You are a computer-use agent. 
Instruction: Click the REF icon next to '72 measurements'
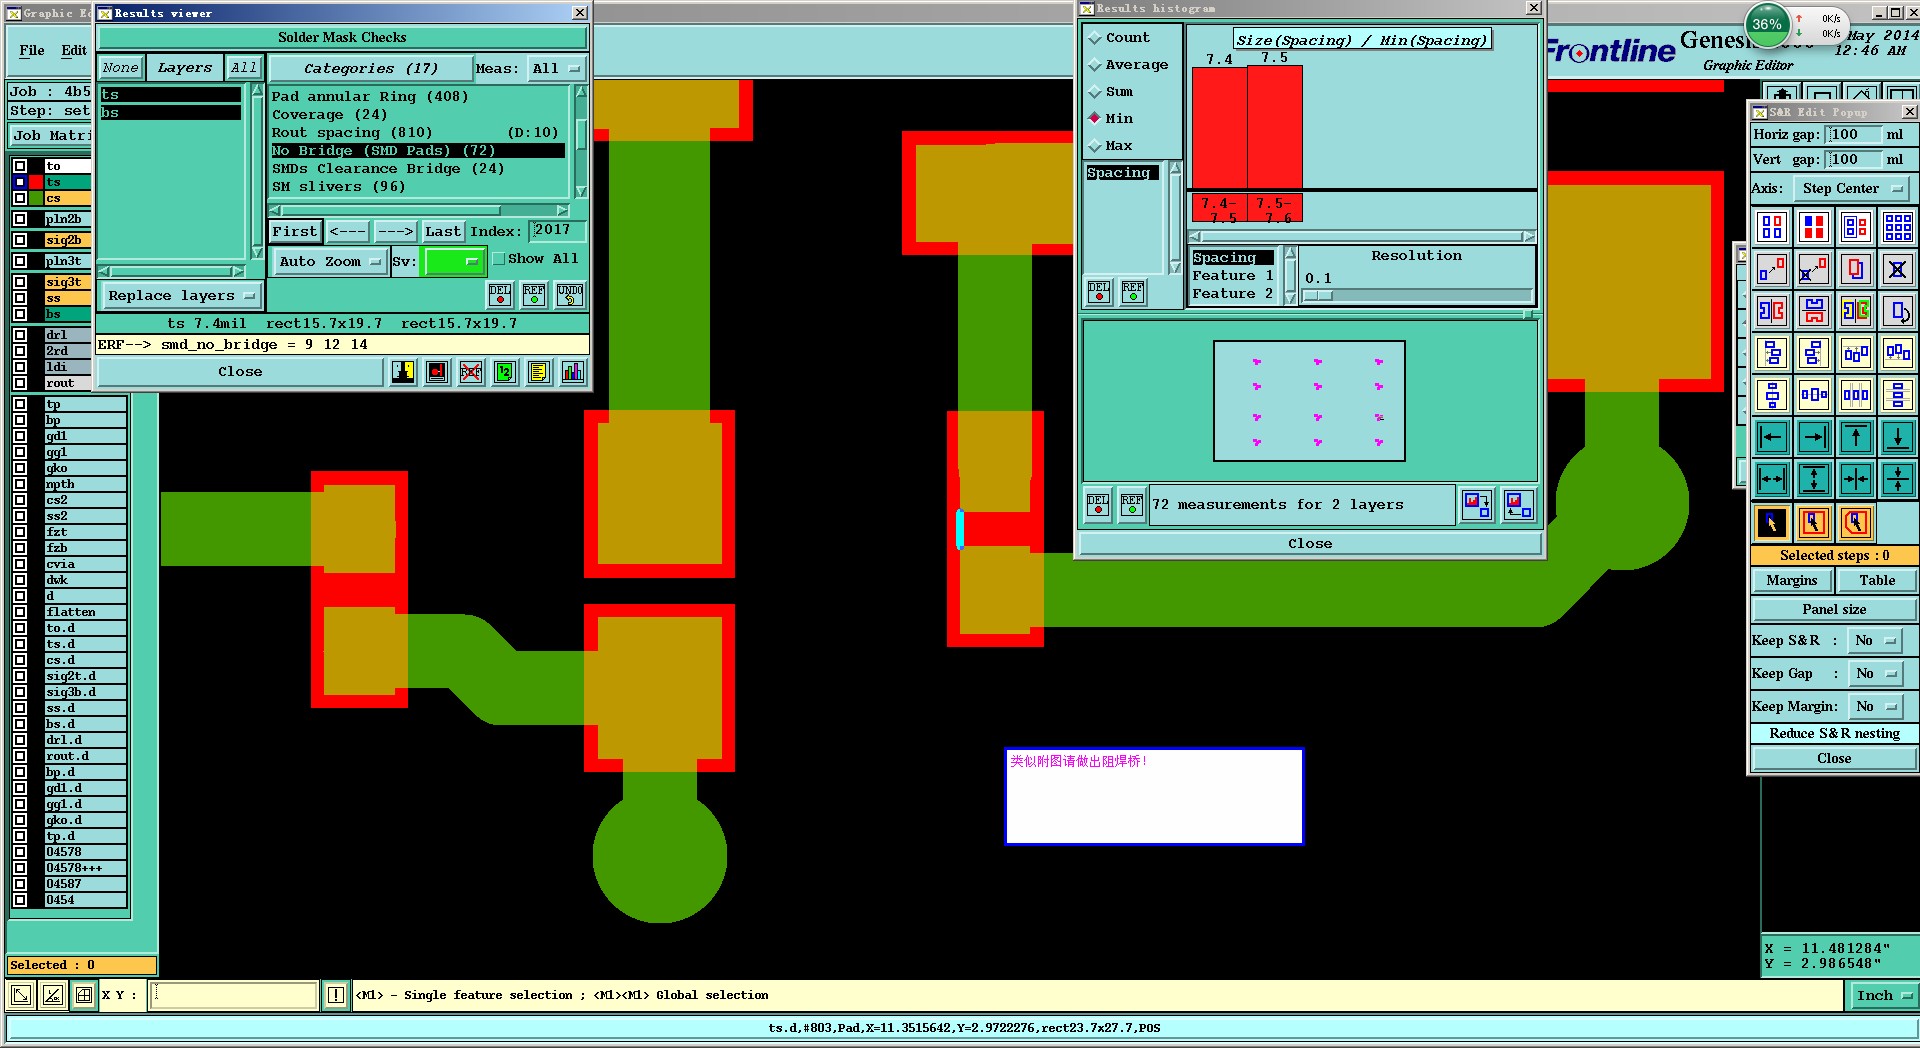1132,504
